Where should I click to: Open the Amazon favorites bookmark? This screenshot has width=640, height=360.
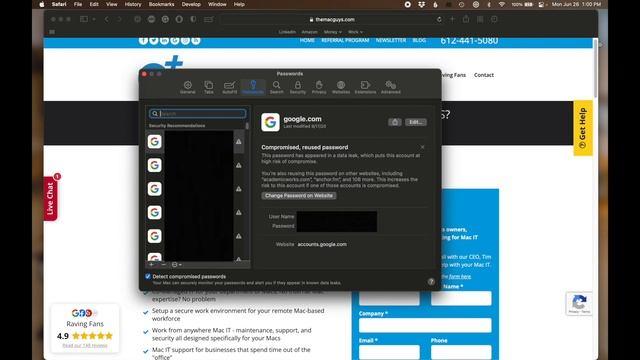[309, 32]
